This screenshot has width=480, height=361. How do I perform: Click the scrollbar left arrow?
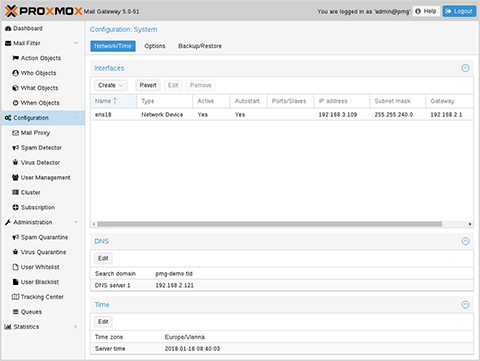point(94,224)
